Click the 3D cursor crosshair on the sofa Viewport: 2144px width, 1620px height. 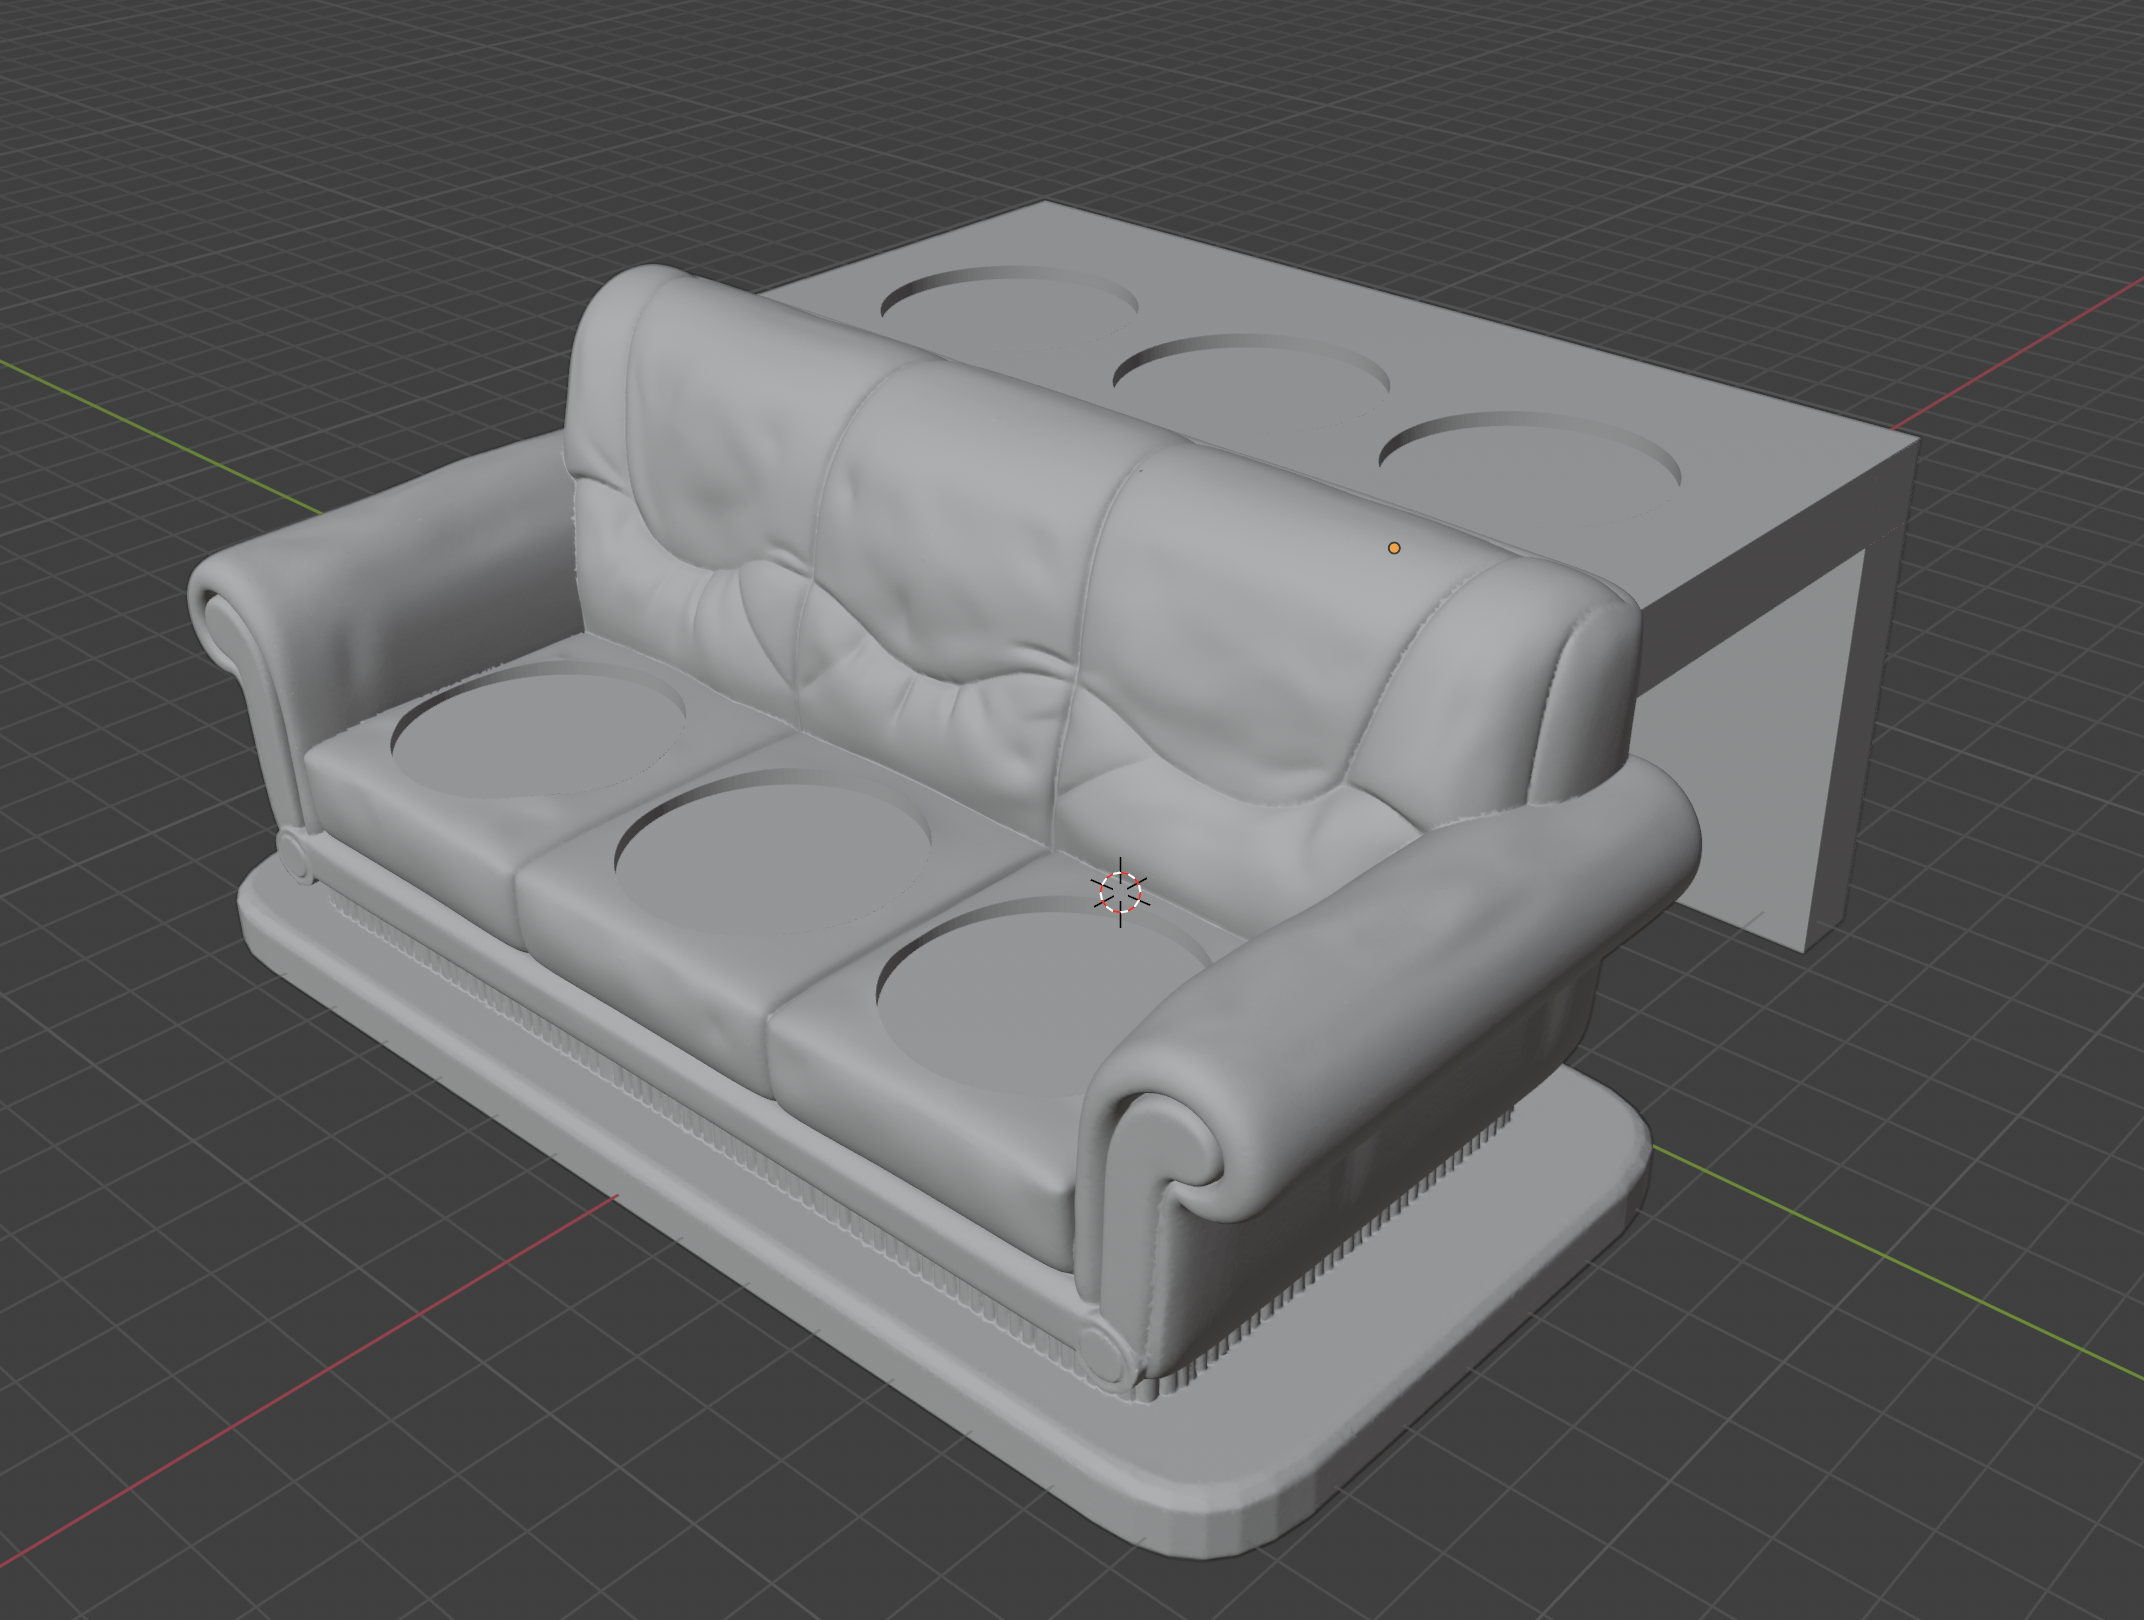click(x=1120, y=892)
